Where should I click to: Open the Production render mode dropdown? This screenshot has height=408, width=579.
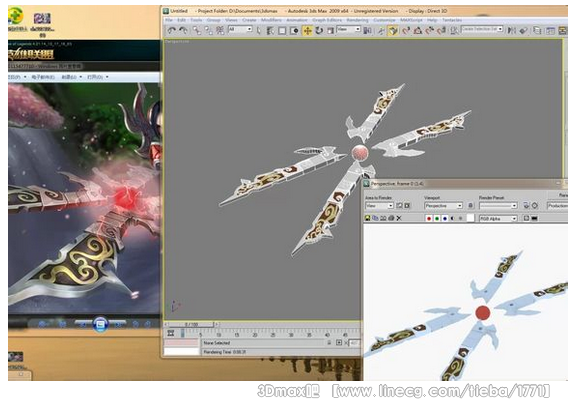point(558,206)
